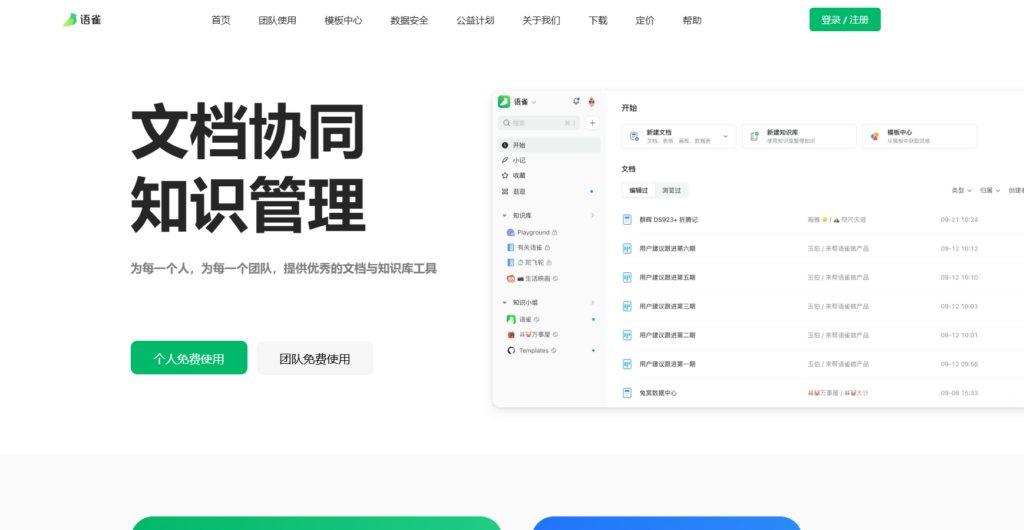The image size is (1024, 530).
Task: Click the 万事屋 group icon
Action: click(511, 334)
